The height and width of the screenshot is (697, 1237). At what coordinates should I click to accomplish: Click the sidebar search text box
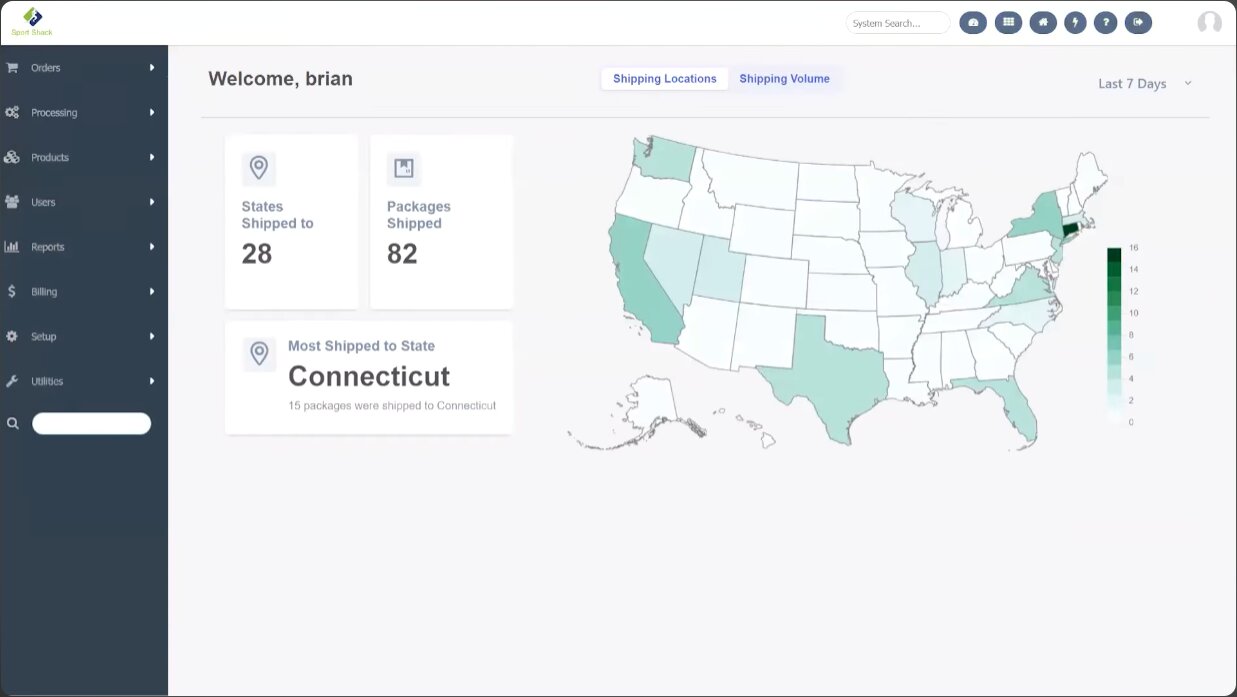pyautogui.click(x=92, y=424)
